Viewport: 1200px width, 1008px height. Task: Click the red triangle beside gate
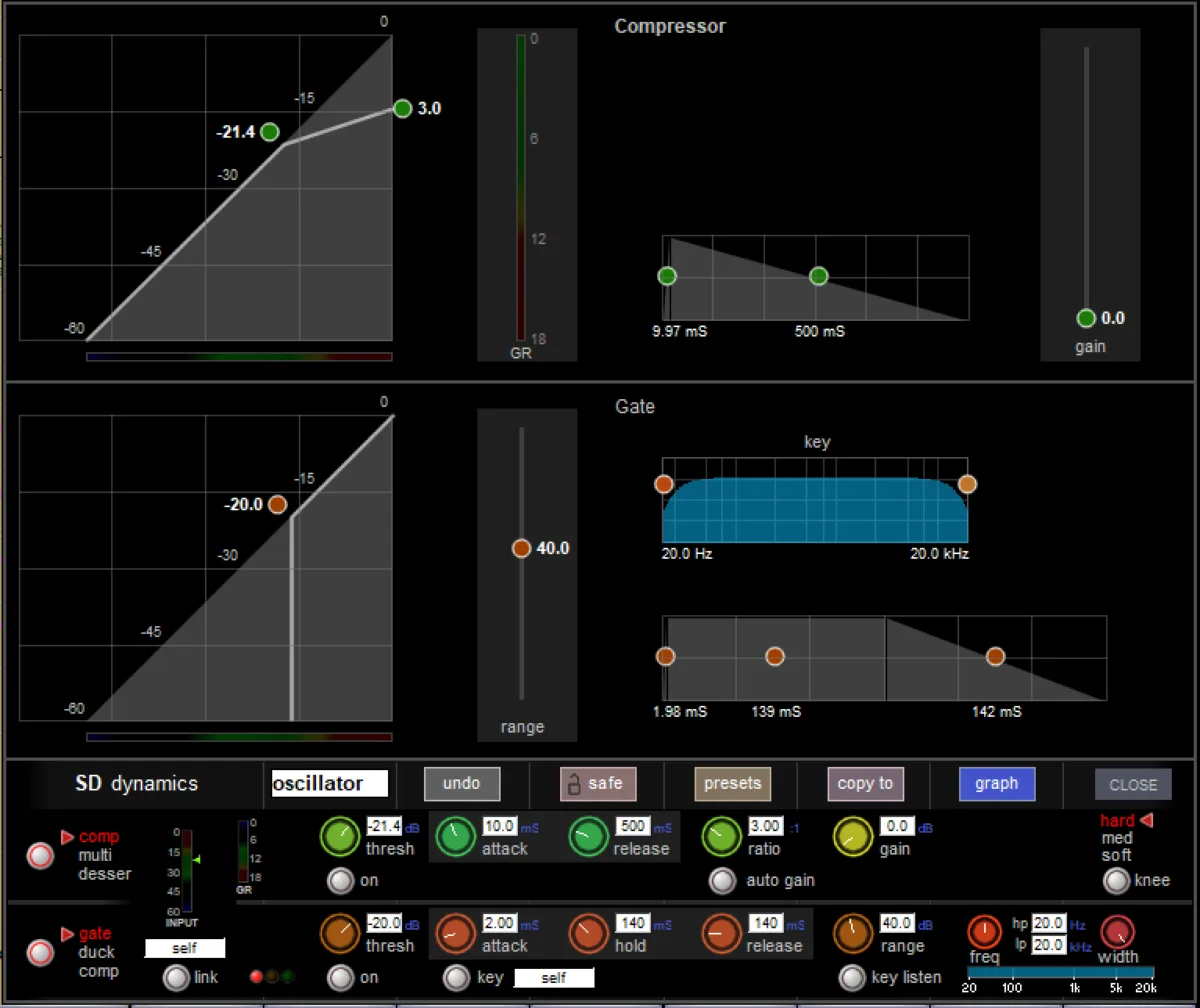[x=68, y=934]
